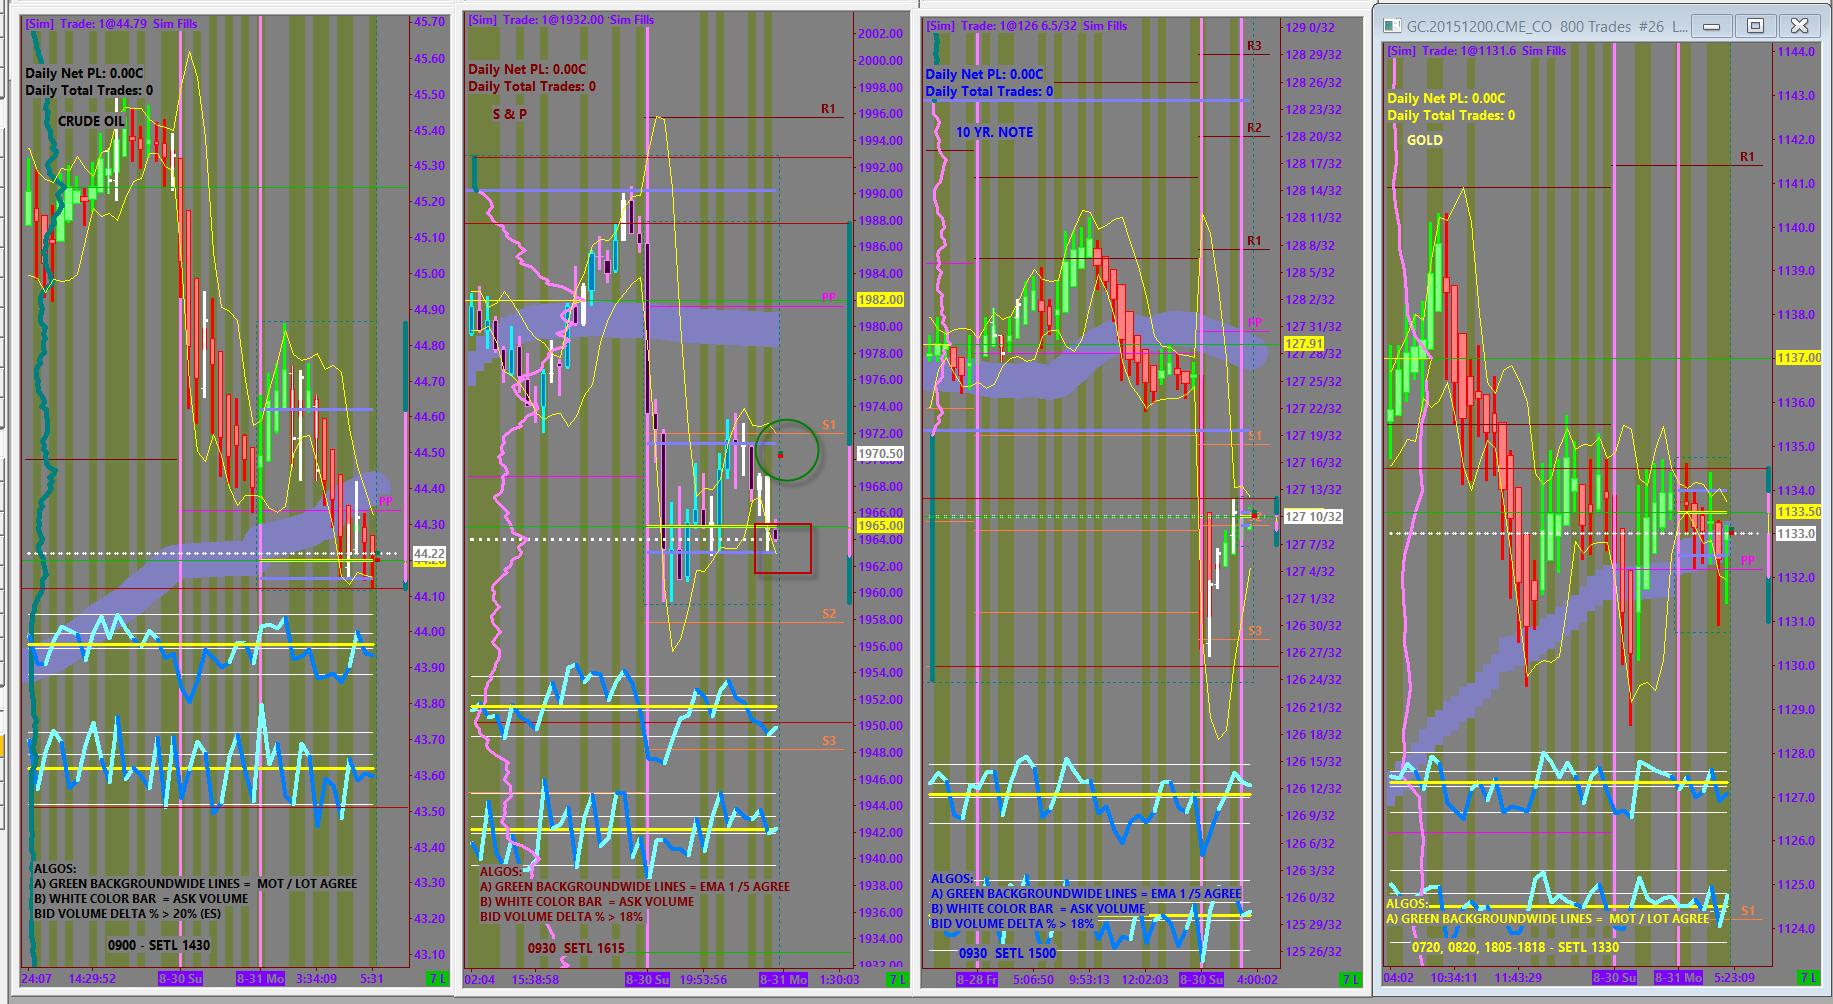Select the yellow 1965.00 price label
Image resolution: width=1833 pixels, height=1004 pixels.
[880, 526]
